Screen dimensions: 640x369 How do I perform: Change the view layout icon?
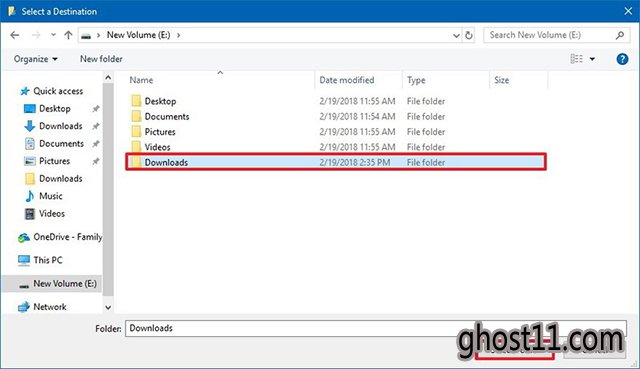point(576,59)
